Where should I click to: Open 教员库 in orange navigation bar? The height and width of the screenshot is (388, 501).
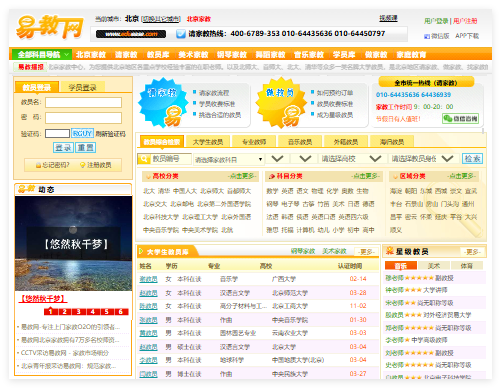(x=158, y=54)
